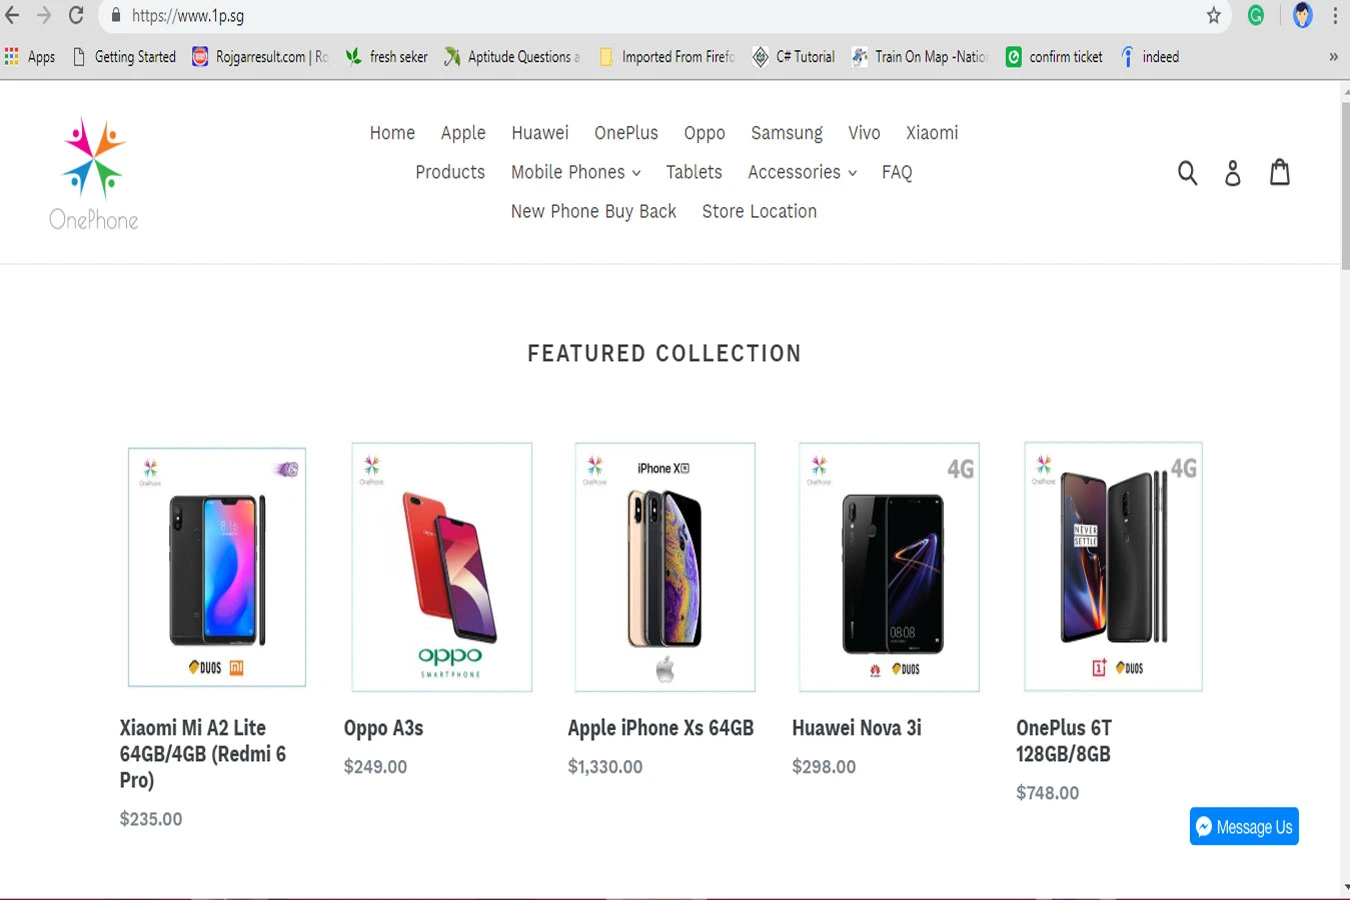
Task: Click the Grammarly extension icon
Action: click(x=1256, y=15)
